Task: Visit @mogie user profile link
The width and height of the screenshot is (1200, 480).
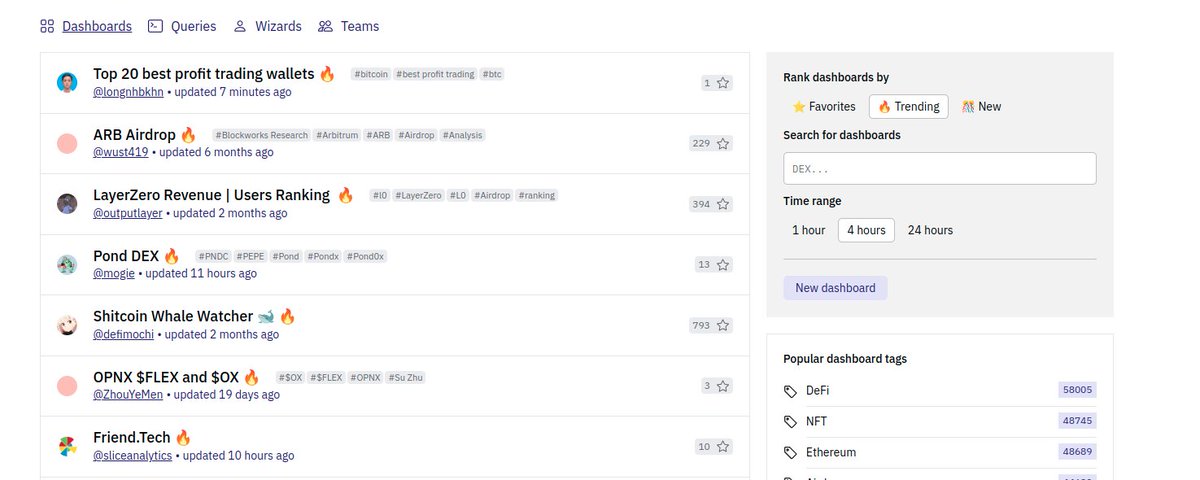Action: tap(114, 273)
